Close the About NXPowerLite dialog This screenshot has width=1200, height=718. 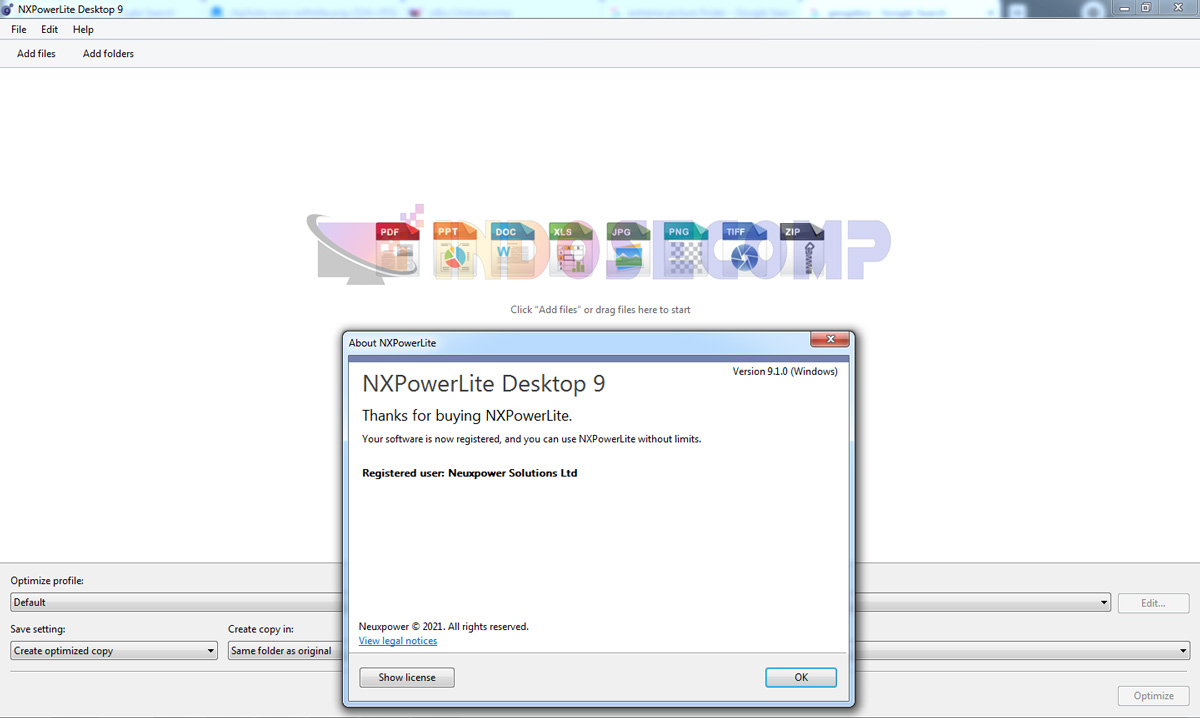point(830,341)
